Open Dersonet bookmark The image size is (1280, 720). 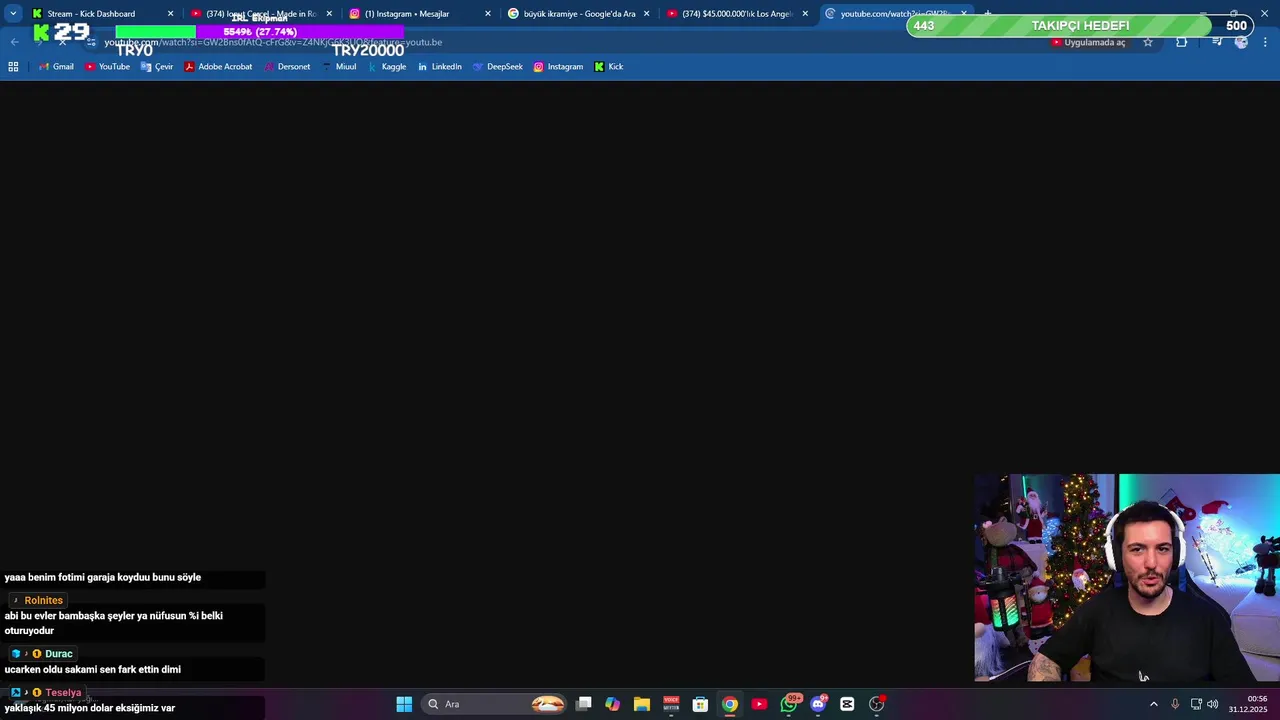[287, 67]
